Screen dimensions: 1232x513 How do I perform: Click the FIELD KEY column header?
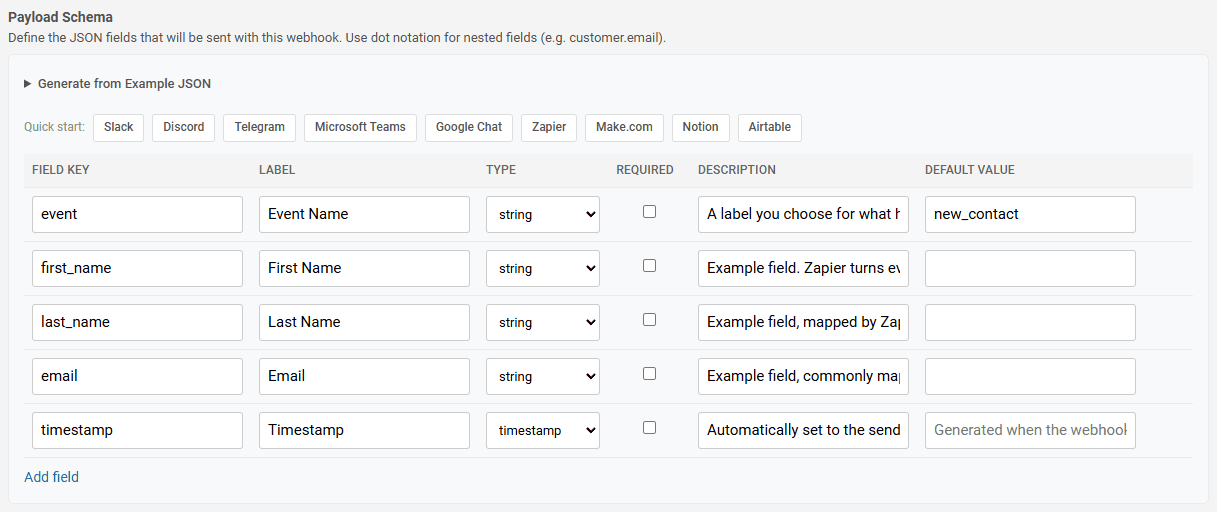click(x=61, y=170)
